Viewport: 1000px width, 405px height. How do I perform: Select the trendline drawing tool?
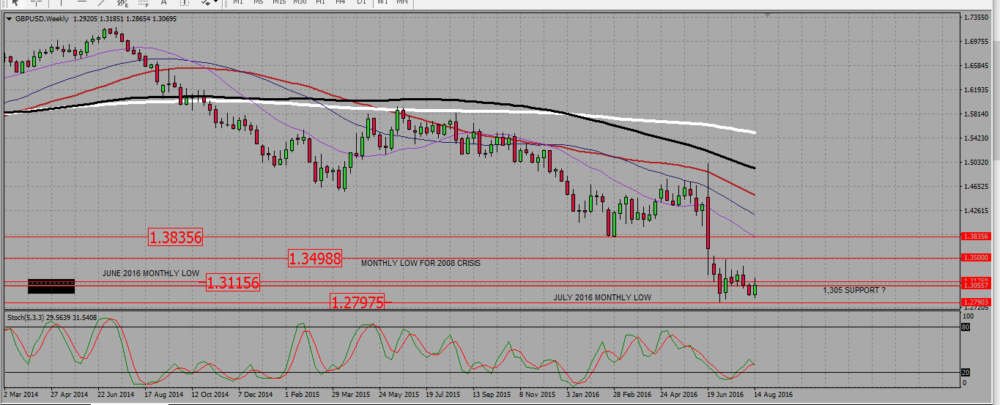102,3
